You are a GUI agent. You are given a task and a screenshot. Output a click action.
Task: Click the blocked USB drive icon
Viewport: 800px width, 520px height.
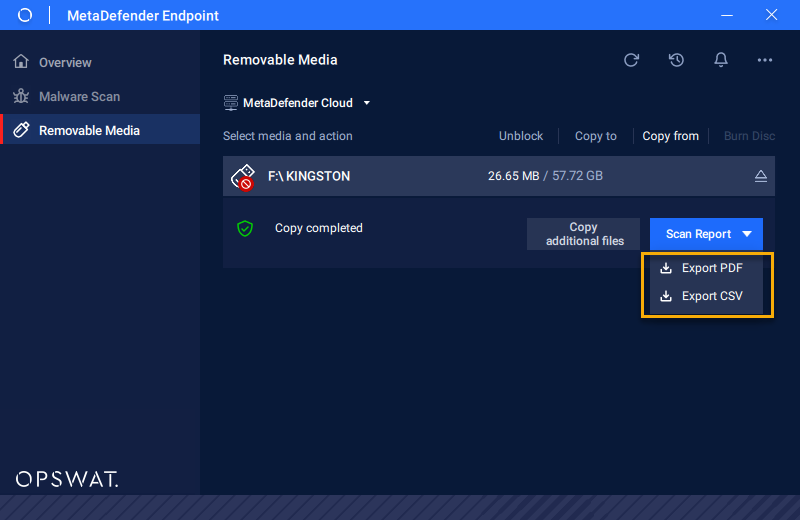[243, 177]
